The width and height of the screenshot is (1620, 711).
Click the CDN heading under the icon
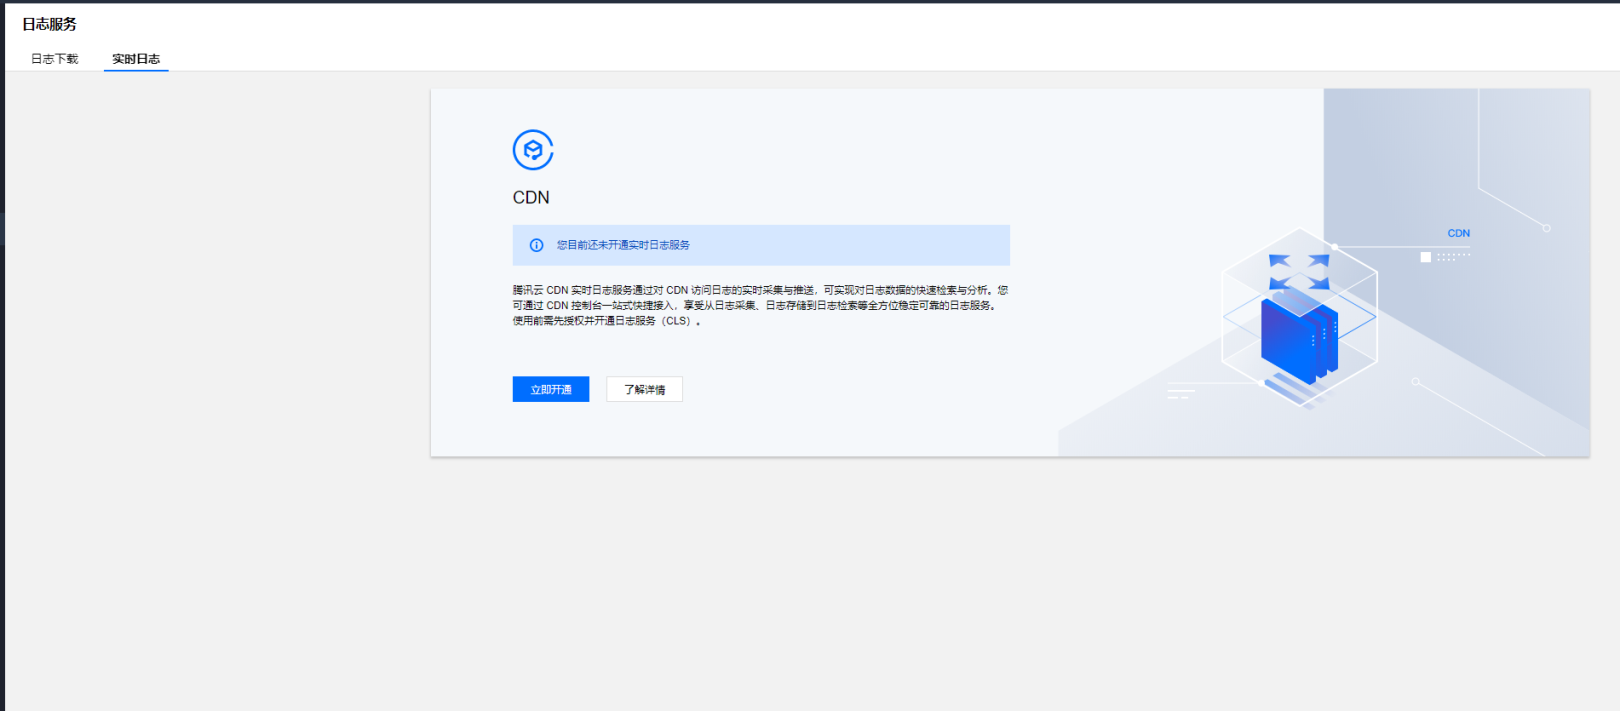click(531, 198)
